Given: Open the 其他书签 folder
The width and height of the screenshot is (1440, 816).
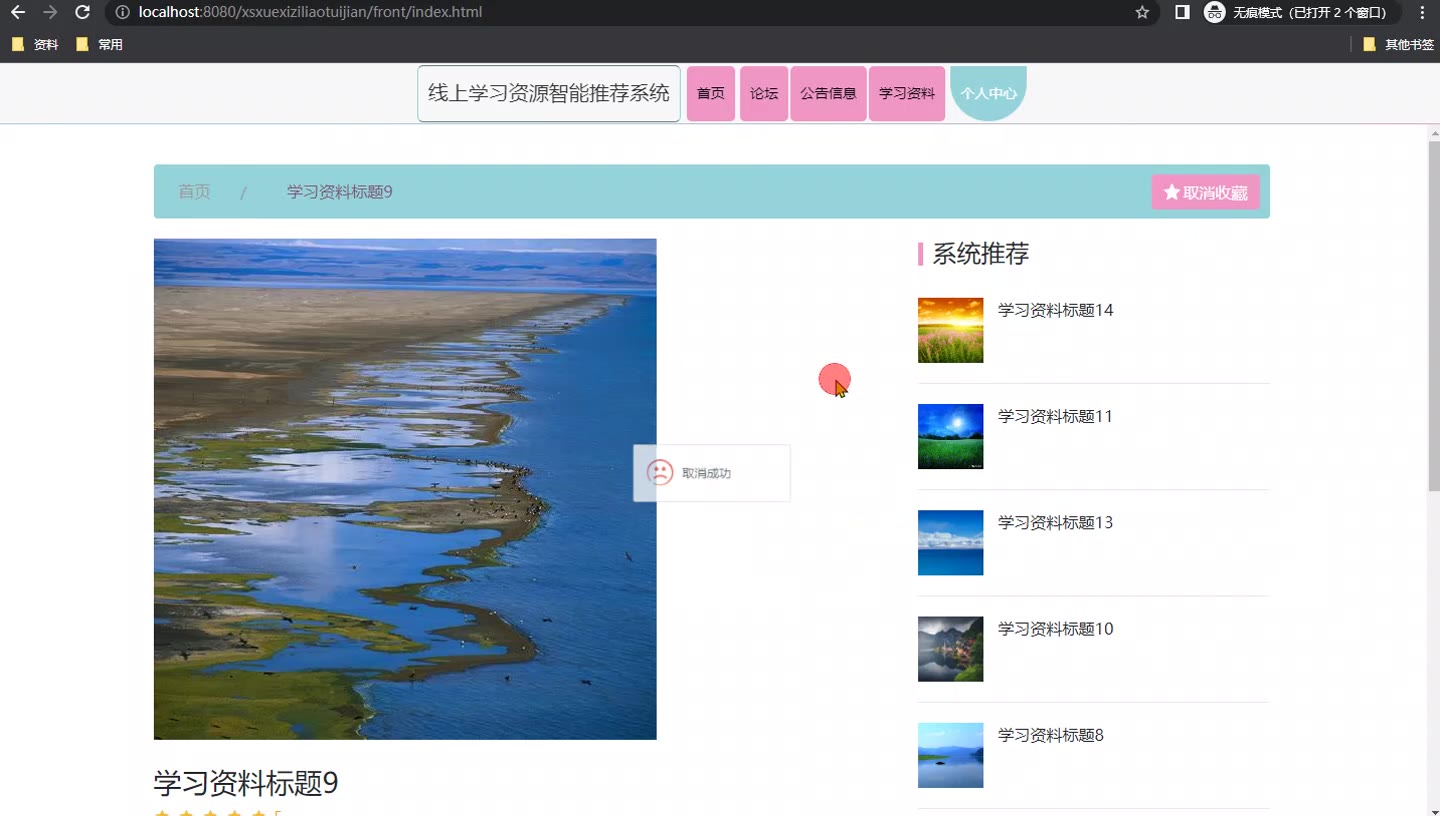Looking at the screenshot, I should click(1398, 45).
